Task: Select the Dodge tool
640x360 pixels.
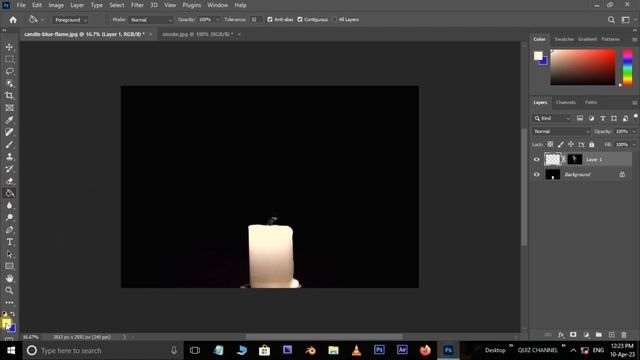Action: pos(9,218)
